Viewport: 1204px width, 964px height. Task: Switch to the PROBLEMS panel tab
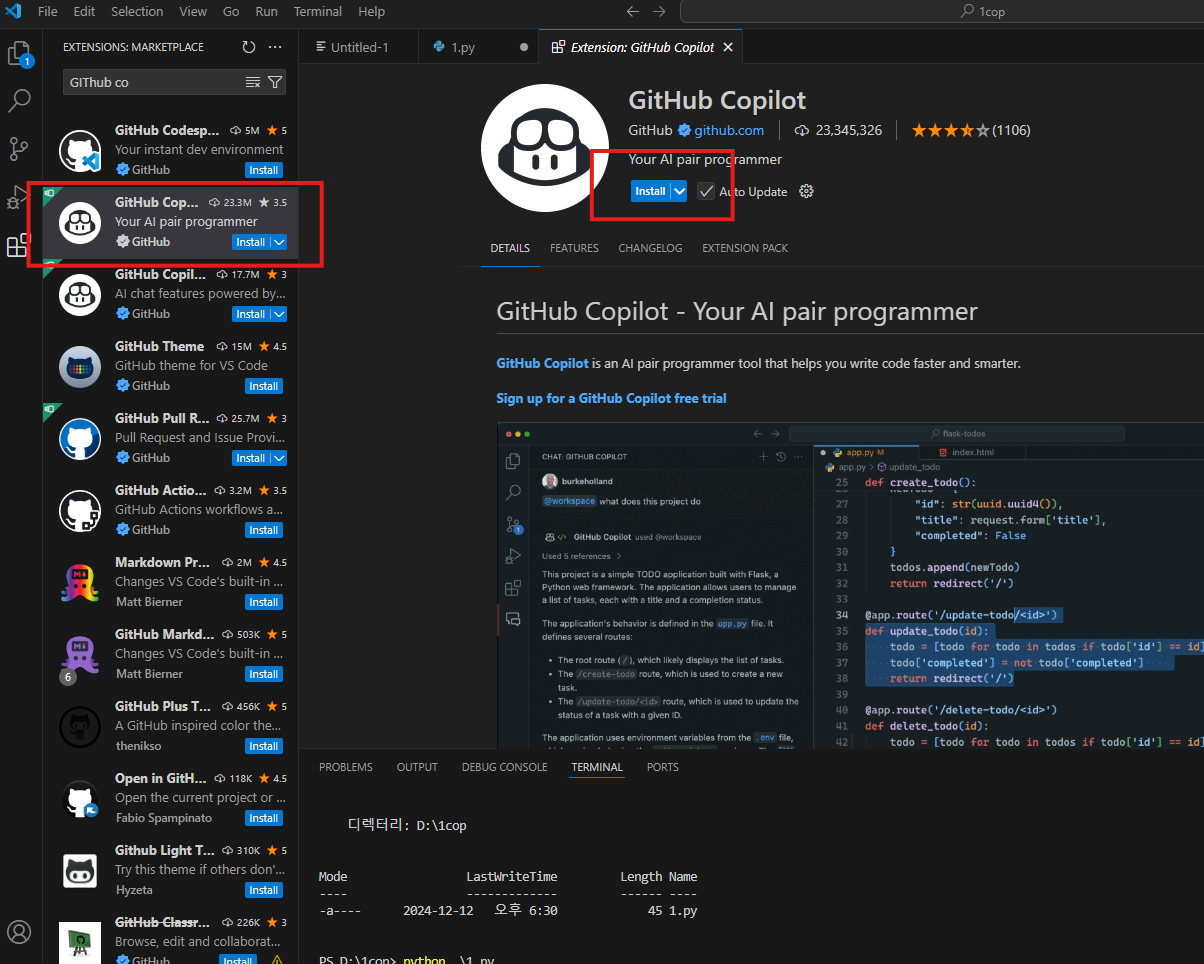346,767
